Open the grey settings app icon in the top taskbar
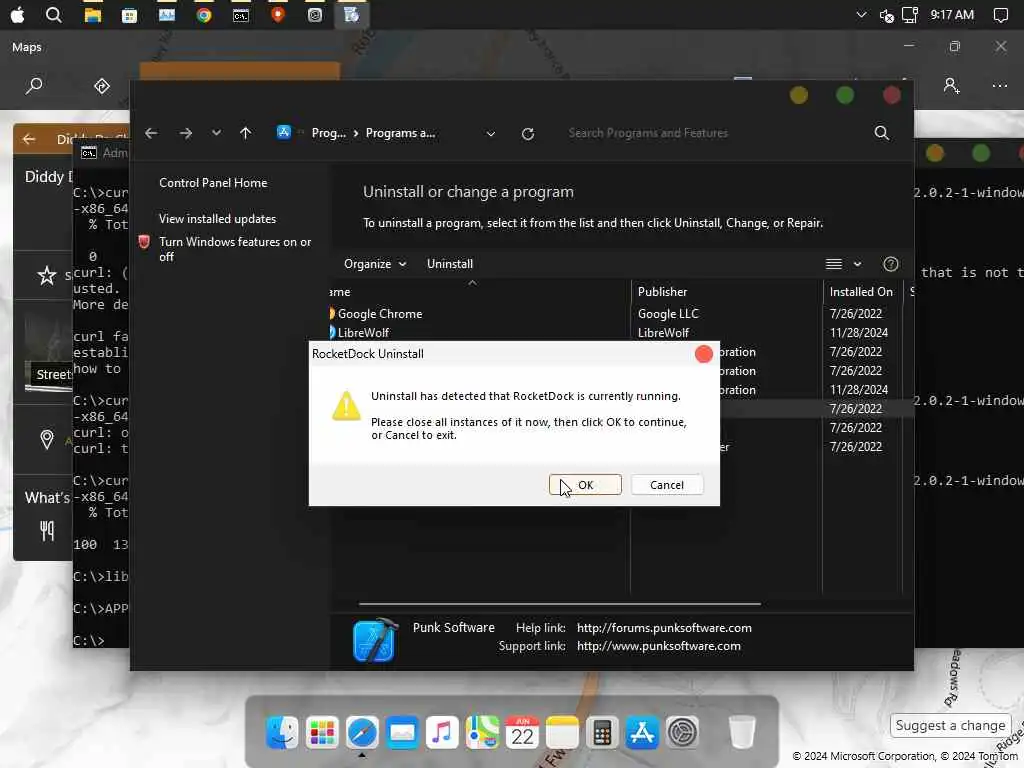Image resolution: width=1024 pixels, height=768 pixels. (315, 14)
